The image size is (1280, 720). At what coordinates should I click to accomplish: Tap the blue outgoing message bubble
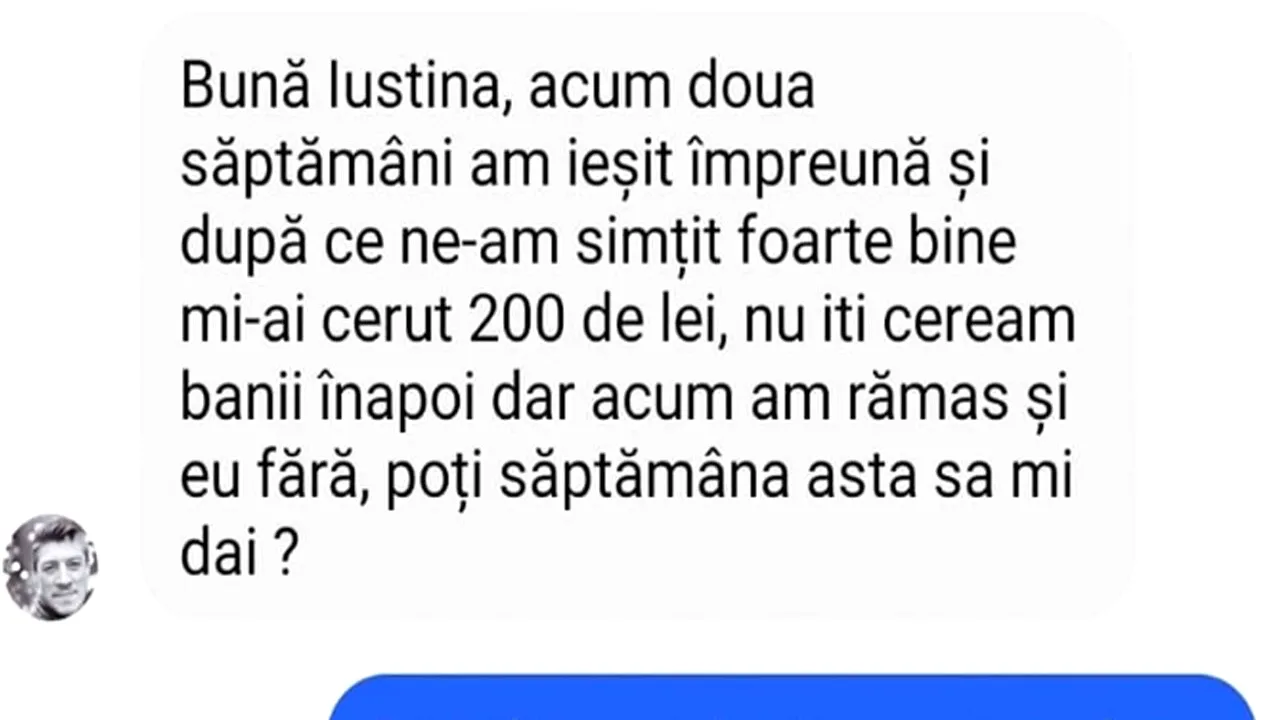coord(792,697)
